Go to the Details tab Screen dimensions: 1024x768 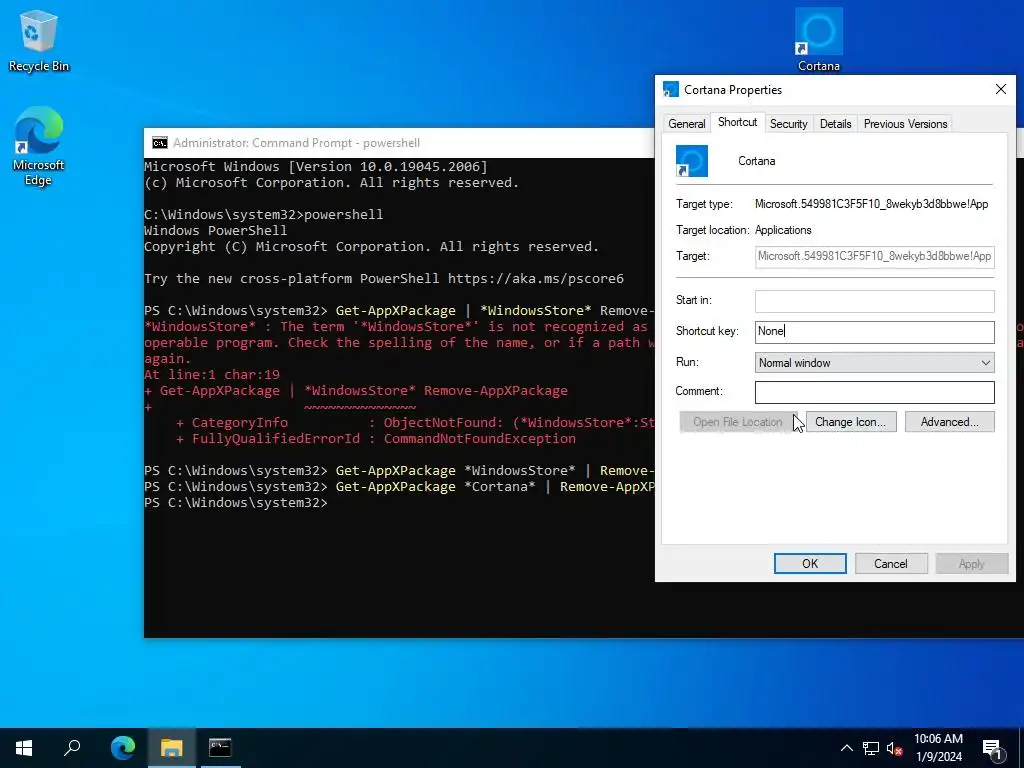coord(835,124)
